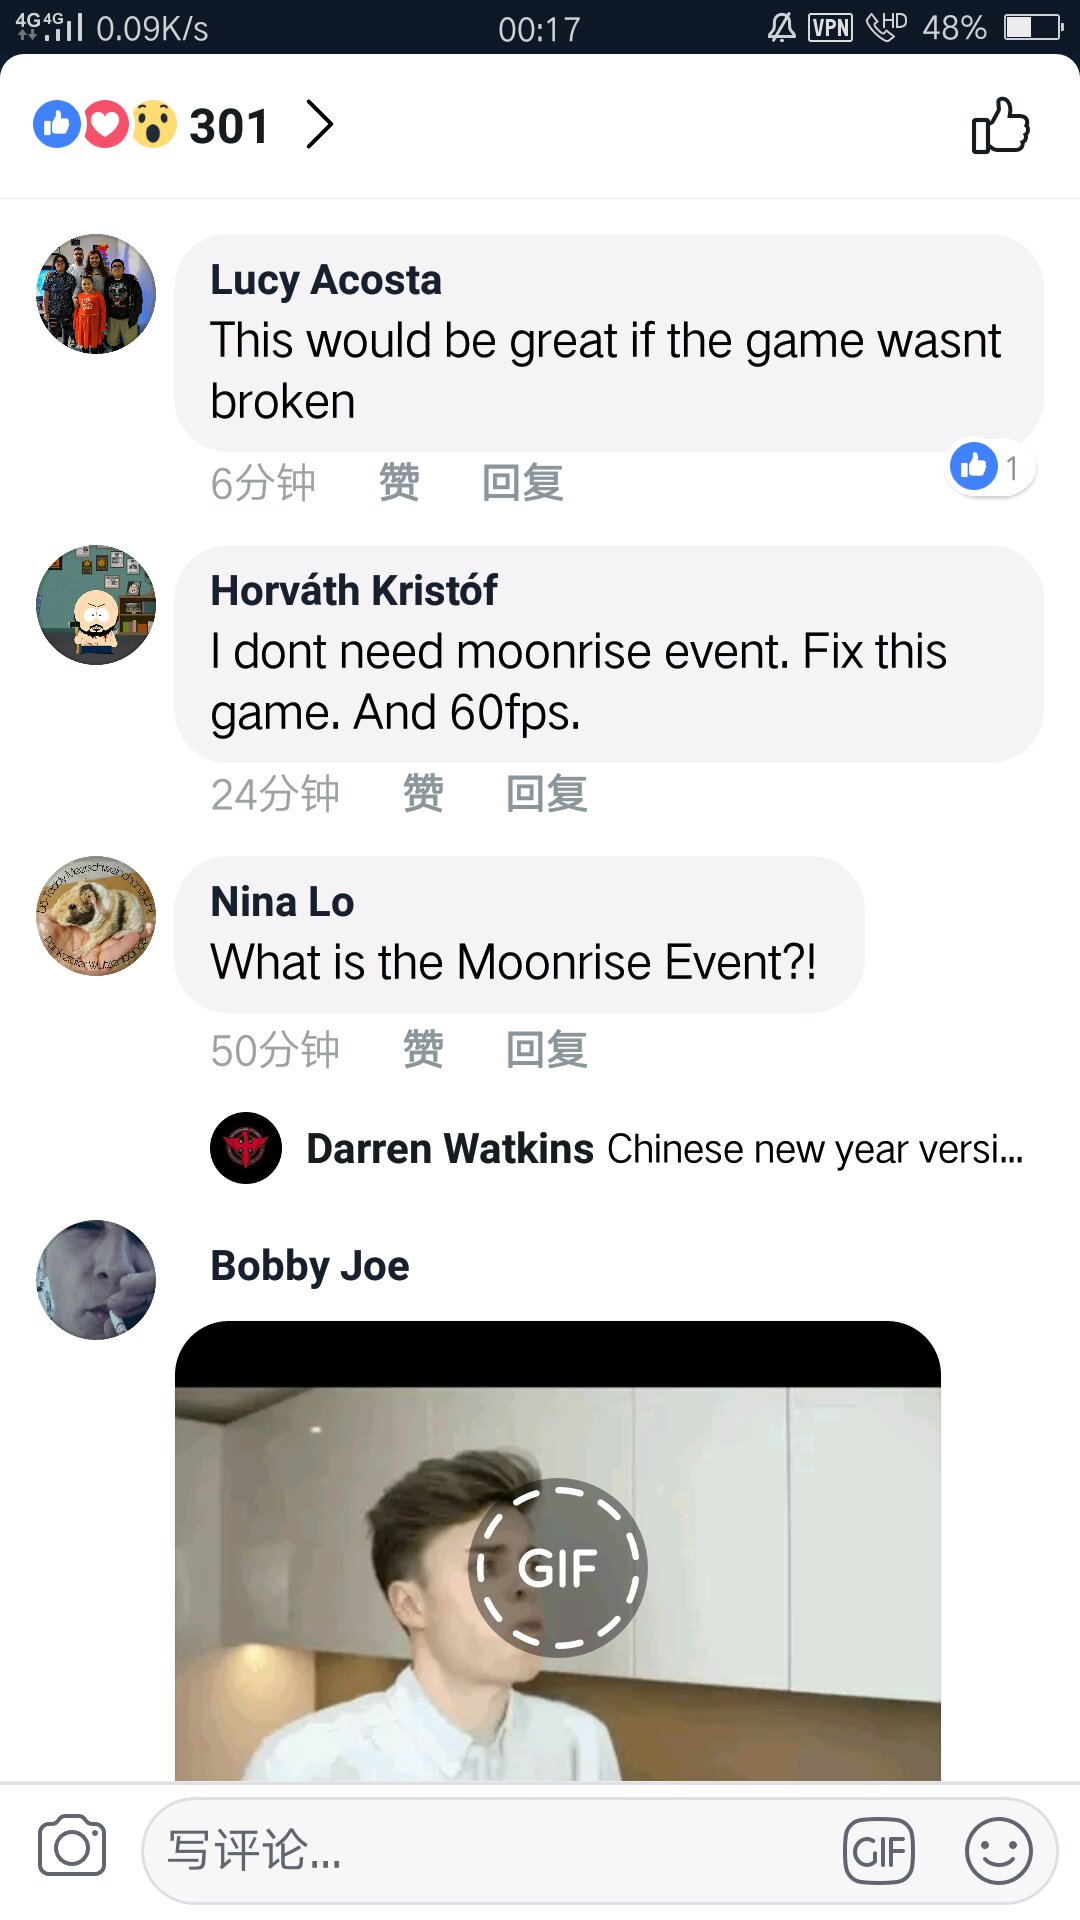
Task: Expand reactions list via chevron next to 301
Action: click(x=319, y=125)
